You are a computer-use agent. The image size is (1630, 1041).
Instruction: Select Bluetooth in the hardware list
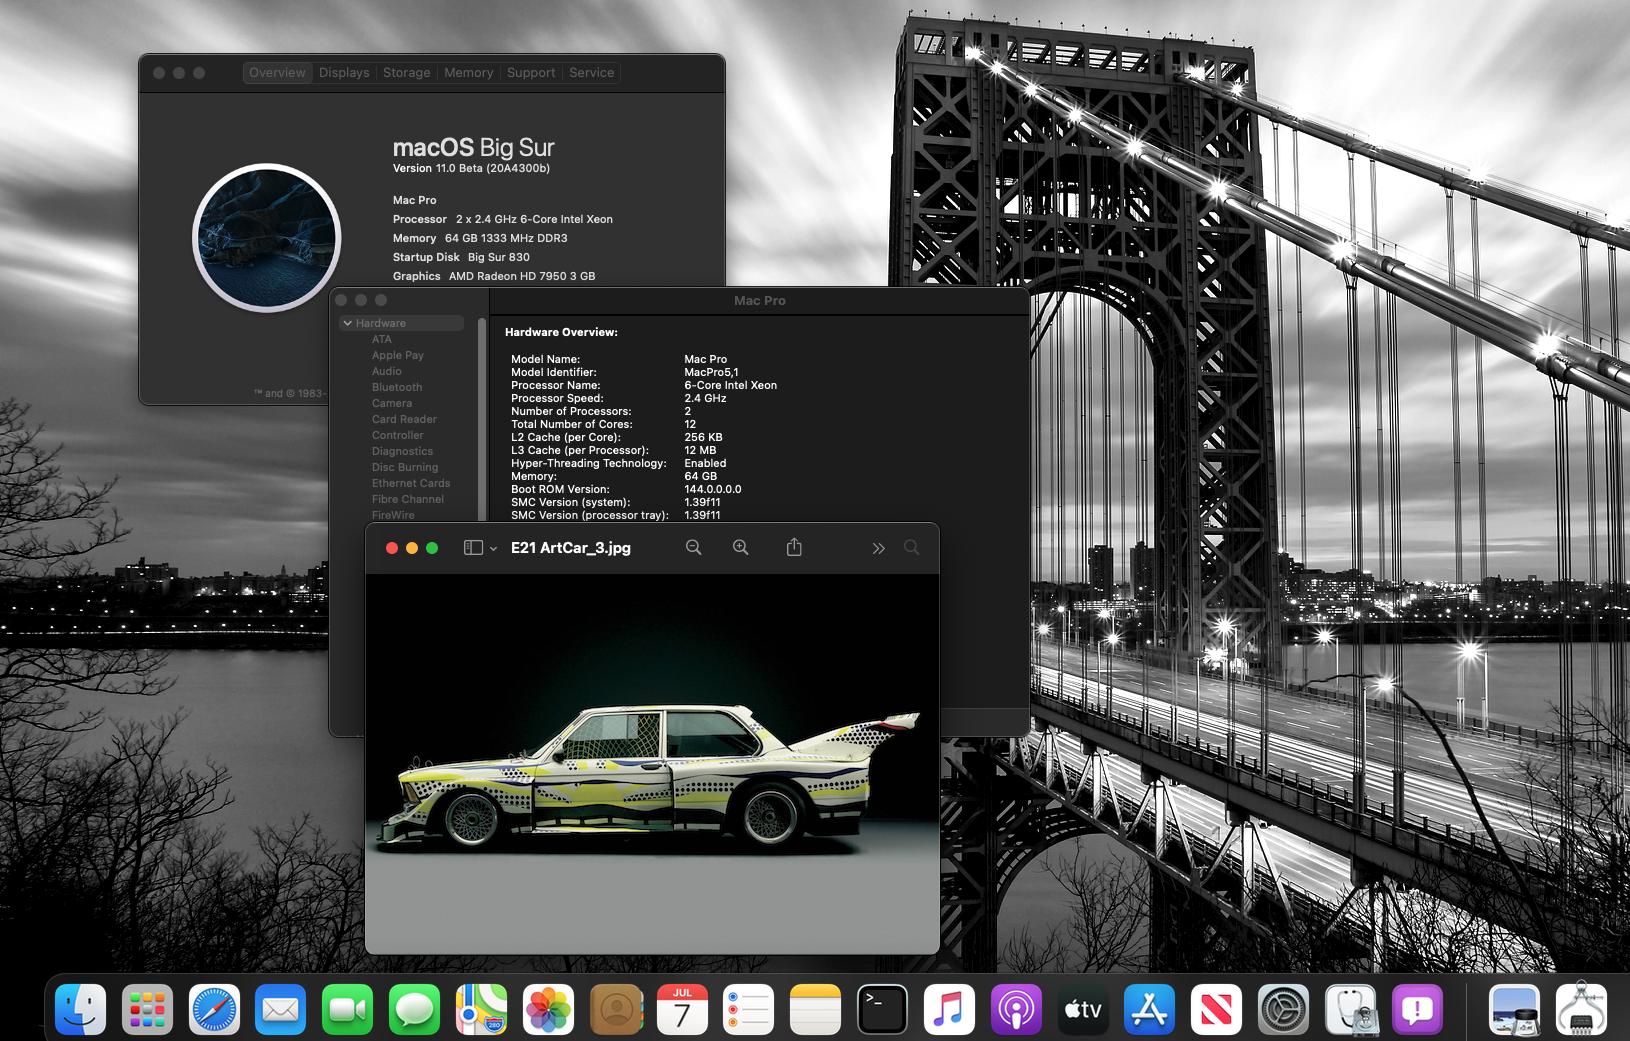397,387
